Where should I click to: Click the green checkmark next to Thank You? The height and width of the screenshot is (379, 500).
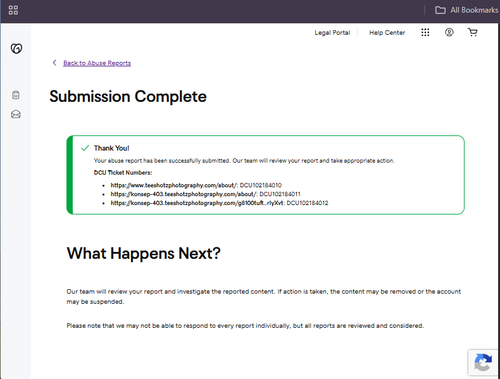coord(85,148)
